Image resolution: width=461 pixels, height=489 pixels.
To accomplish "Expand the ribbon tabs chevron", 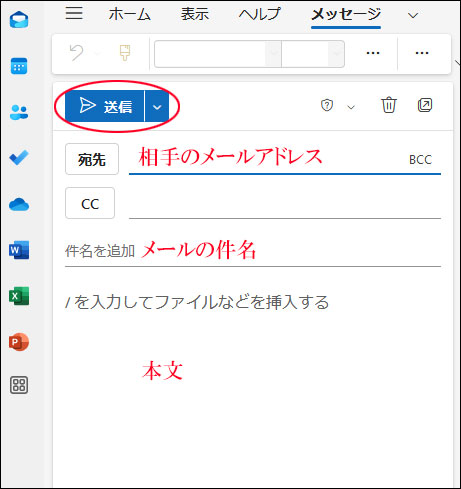I will pos(413,15).
